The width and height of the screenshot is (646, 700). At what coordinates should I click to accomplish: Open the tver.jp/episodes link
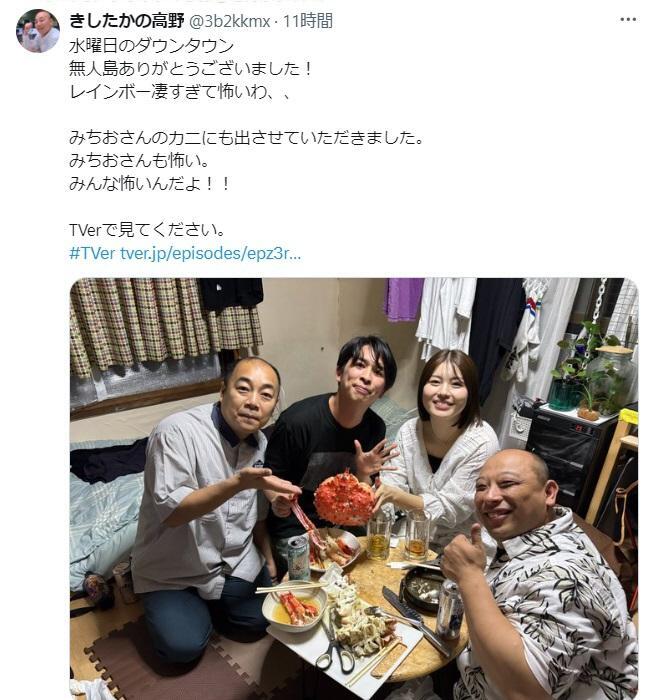coord(211,254)
